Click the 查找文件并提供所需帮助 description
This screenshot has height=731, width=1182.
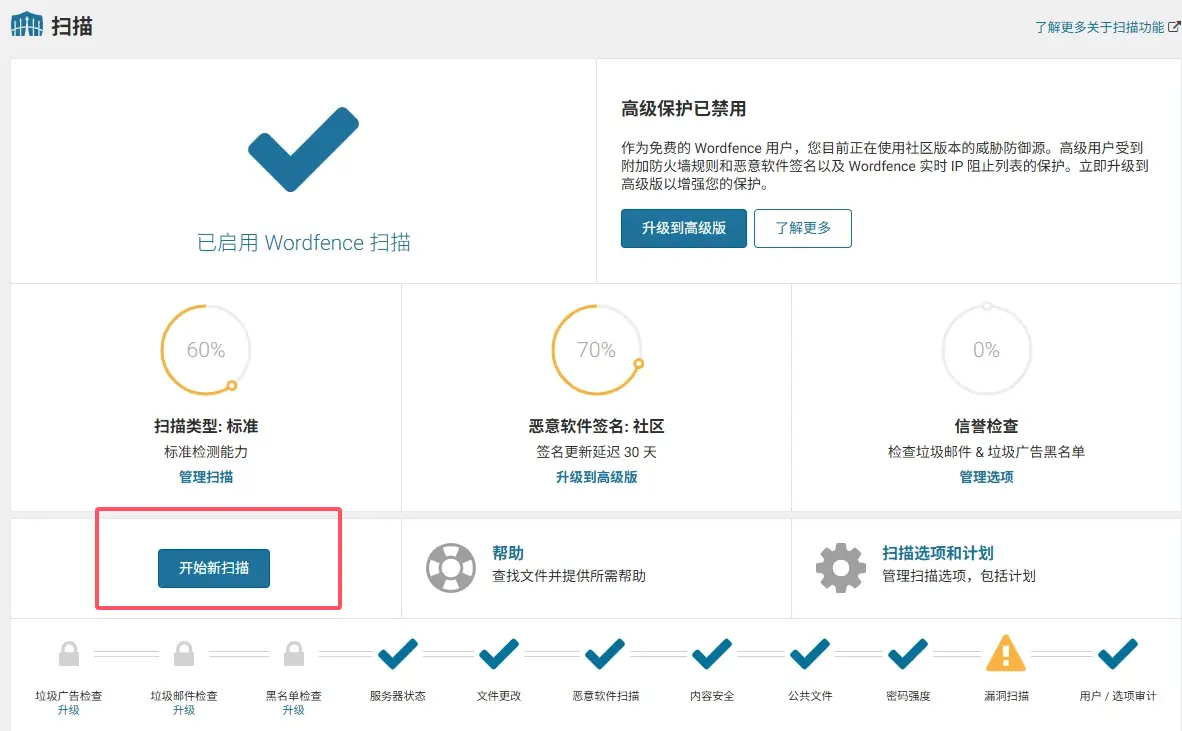coord(569,576)
